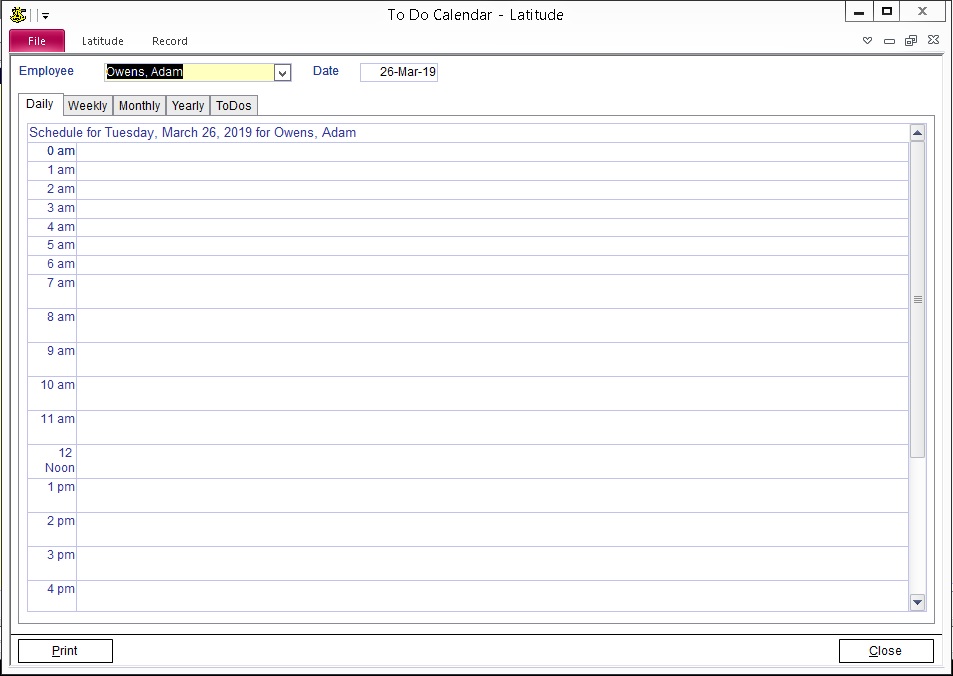Switch to the Weekly tab
953x676 pixels.
88,106
